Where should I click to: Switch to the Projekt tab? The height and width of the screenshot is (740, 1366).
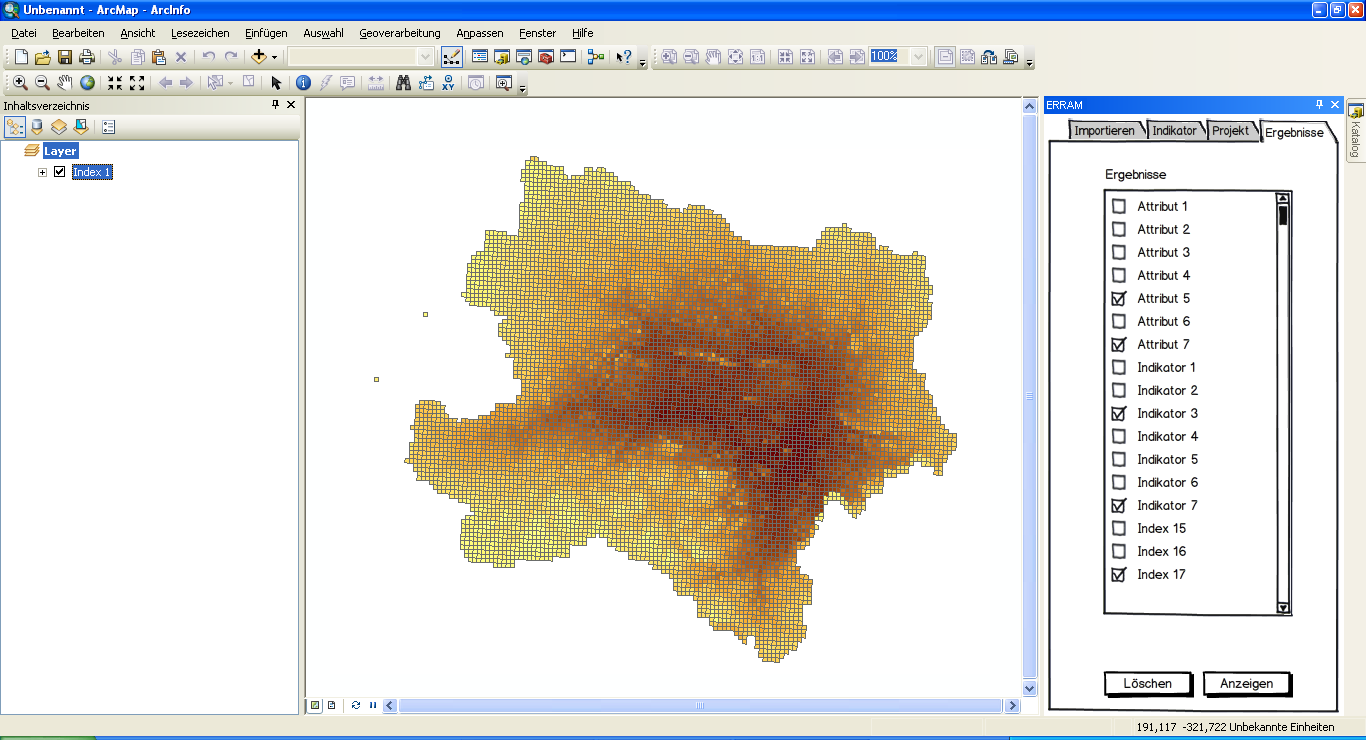click(x=1230, y=131)
